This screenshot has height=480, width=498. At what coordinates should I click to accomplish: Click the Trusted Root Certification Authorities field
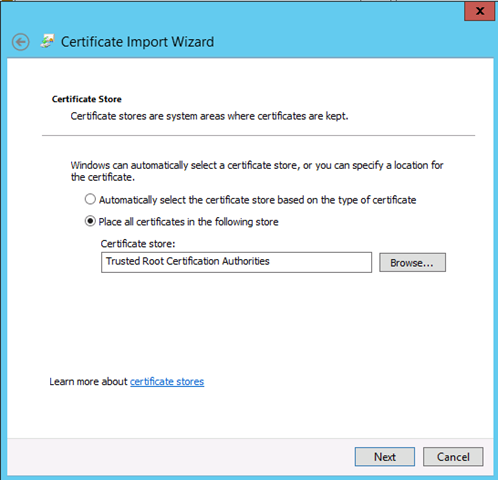point(236,262)
